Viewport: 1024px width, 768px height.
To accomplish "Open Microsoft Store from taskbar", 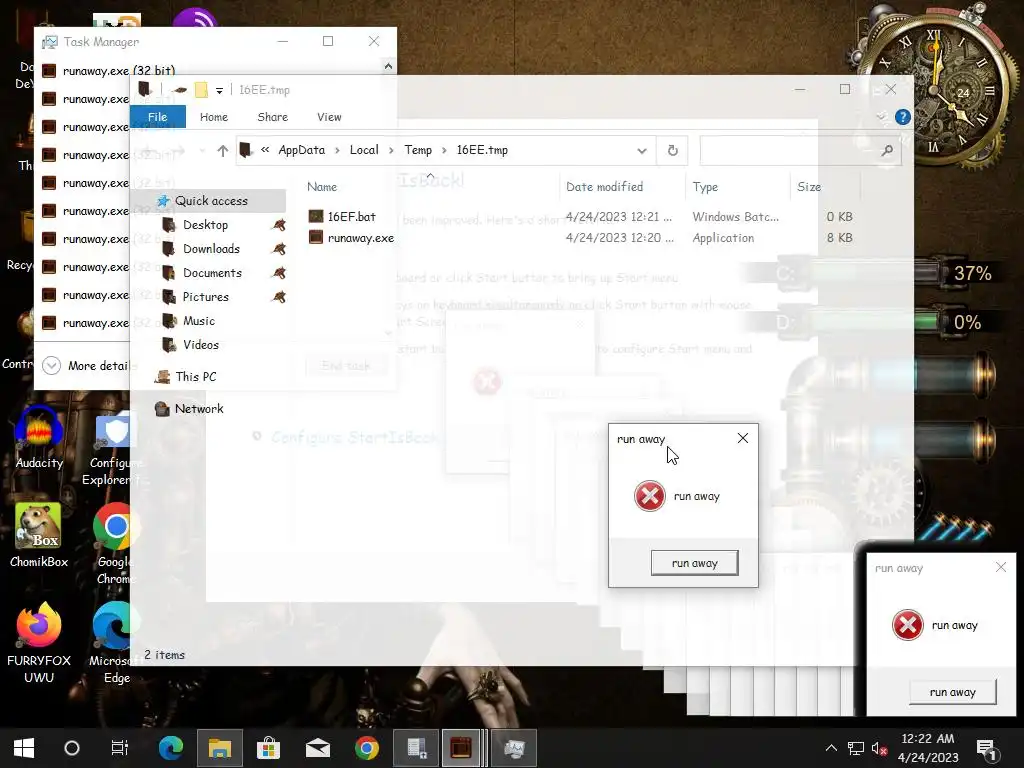I will point(268,748).
